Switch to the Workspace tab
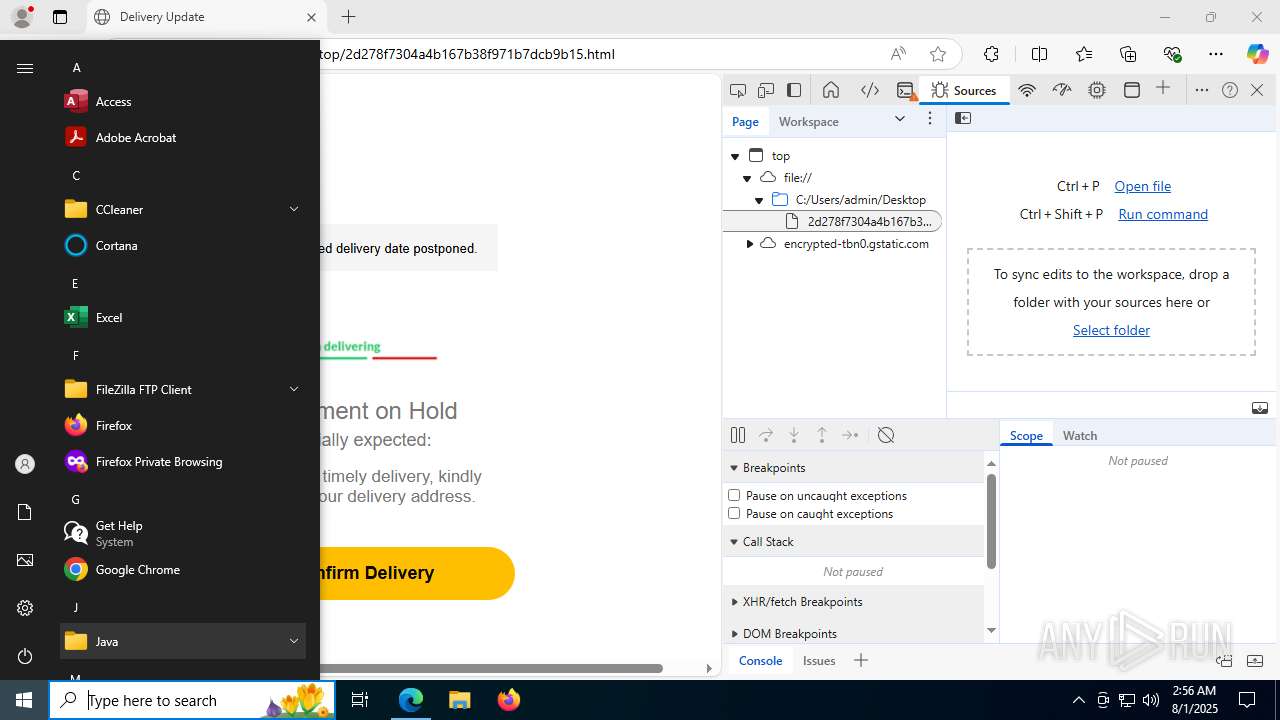Viewport: 1280px width, 720px height. pos(809,121)
